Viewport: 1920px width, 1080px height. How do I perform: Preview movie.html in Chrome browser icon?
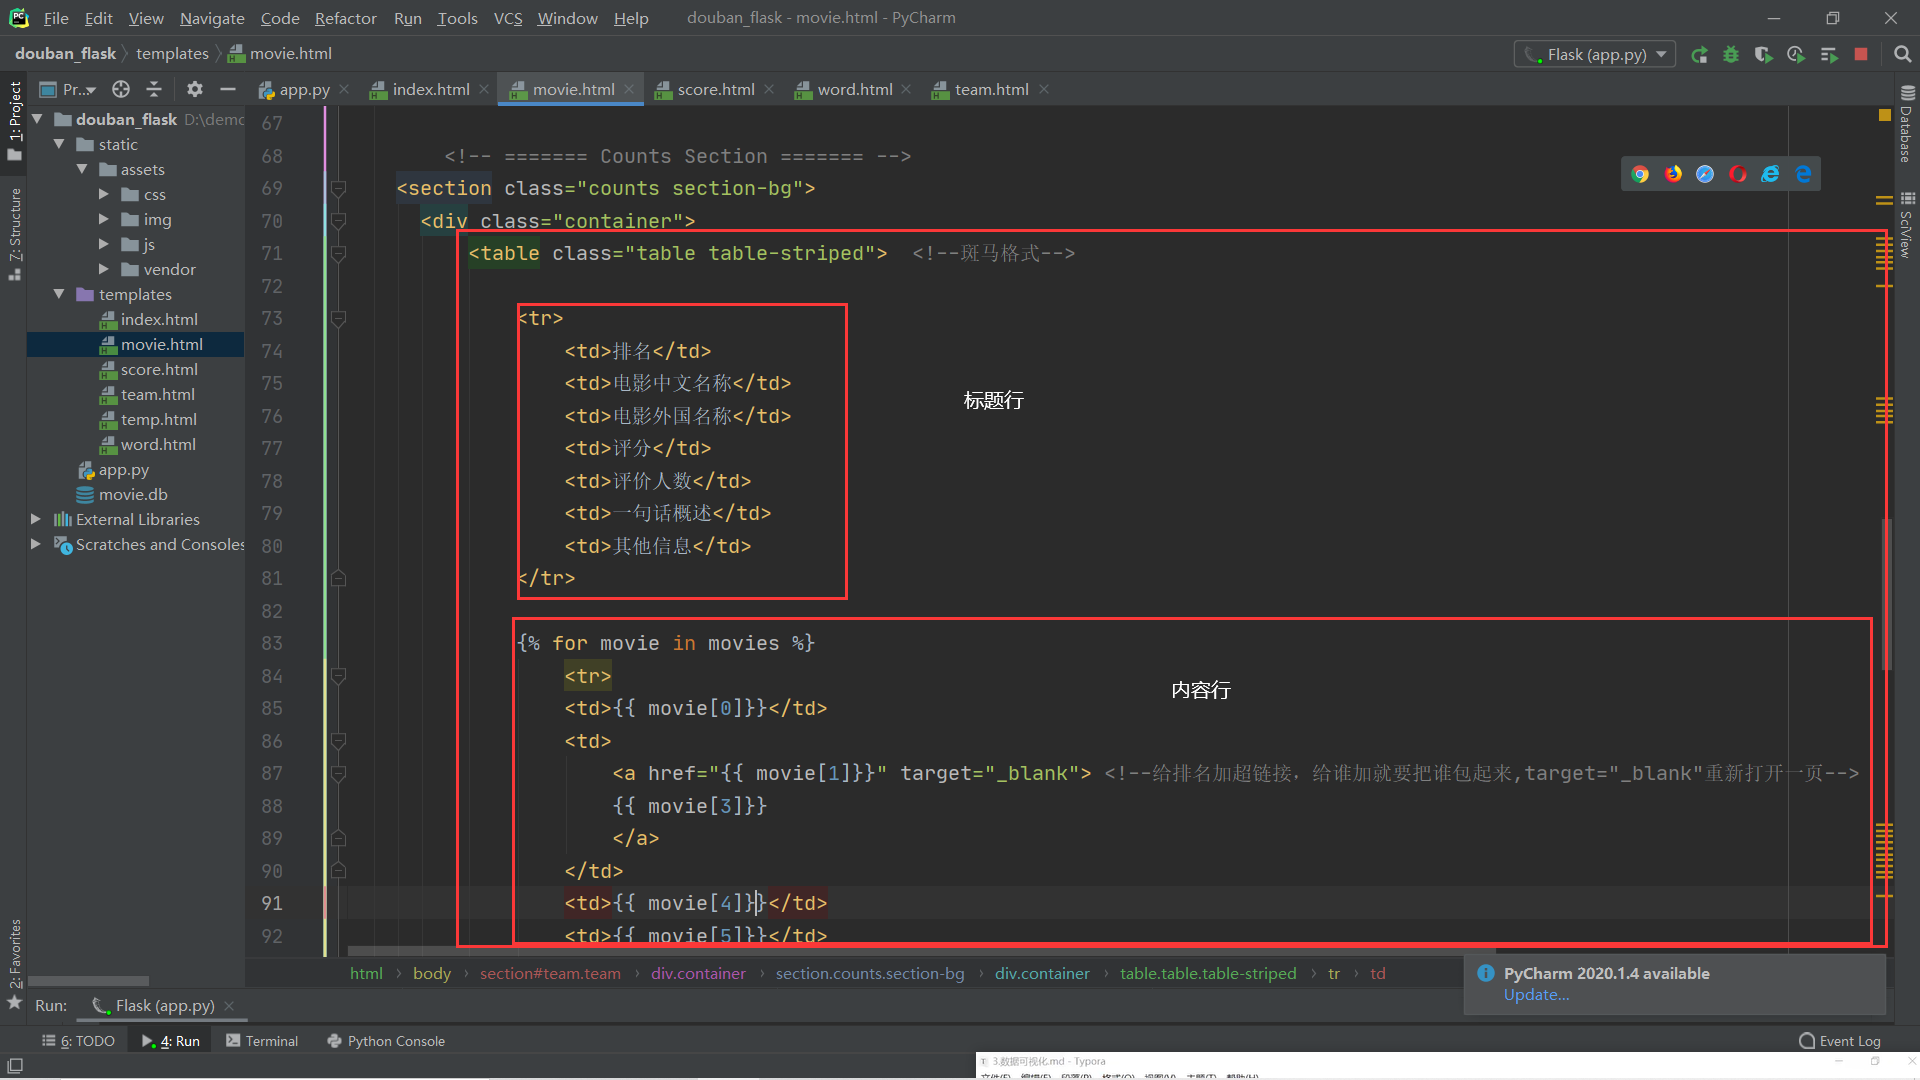click(1640, 174)
